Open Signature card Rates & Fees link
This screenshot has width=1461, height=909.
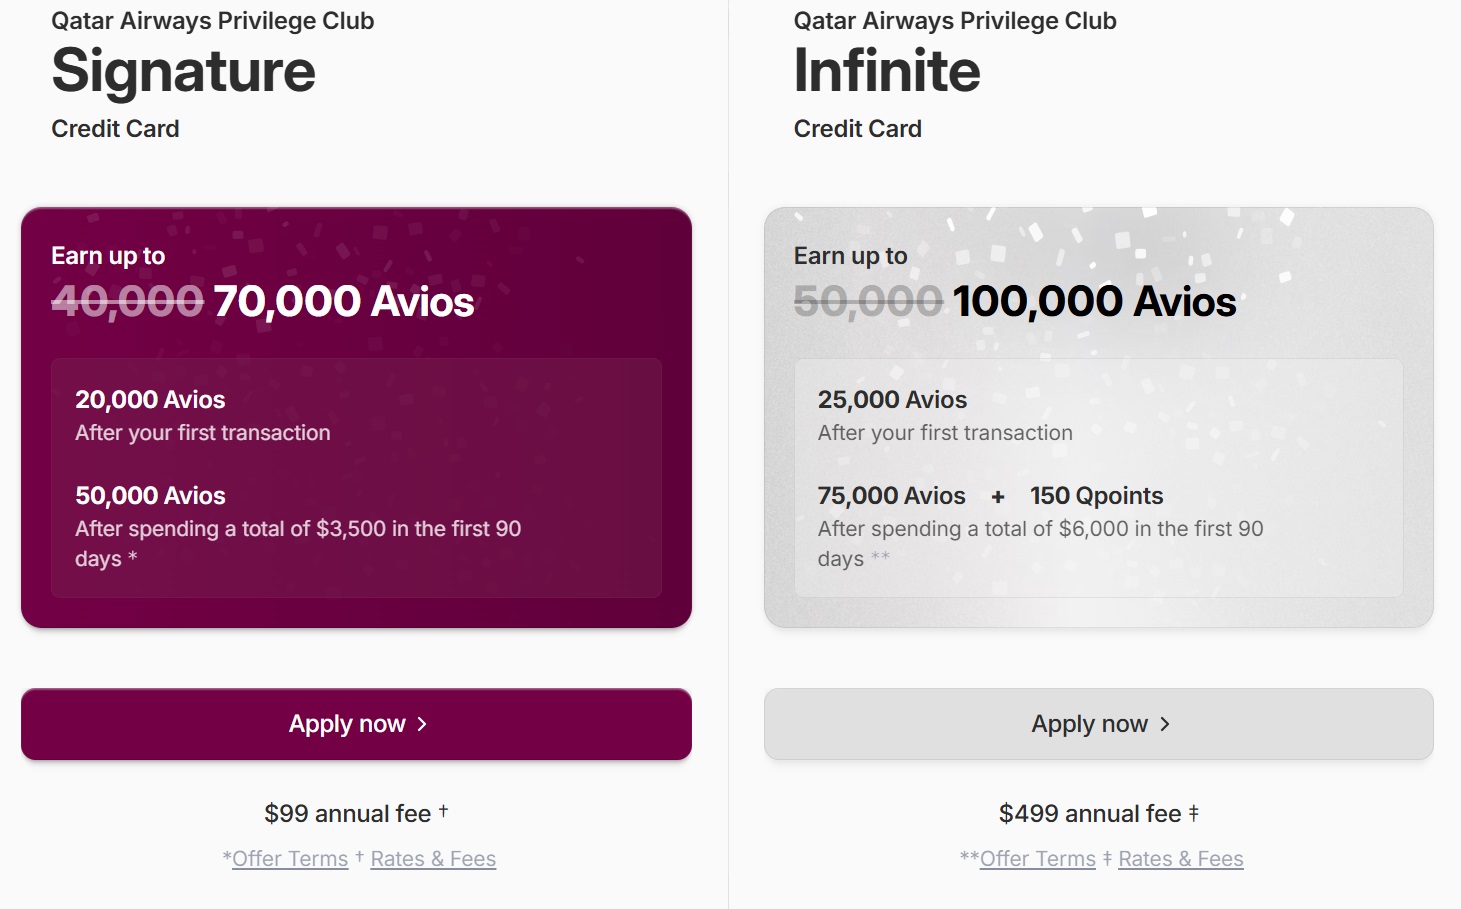click(433, 859)
